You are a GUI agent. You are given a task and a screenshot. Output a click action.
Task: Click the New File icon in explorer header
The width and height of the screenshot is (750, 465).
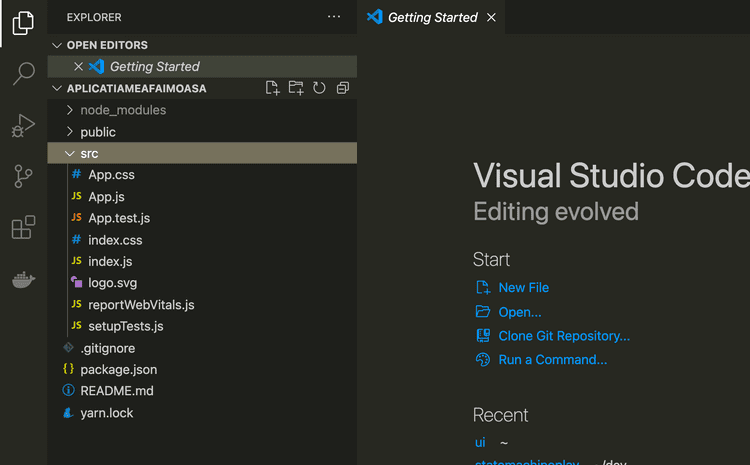tap(272, 88)
